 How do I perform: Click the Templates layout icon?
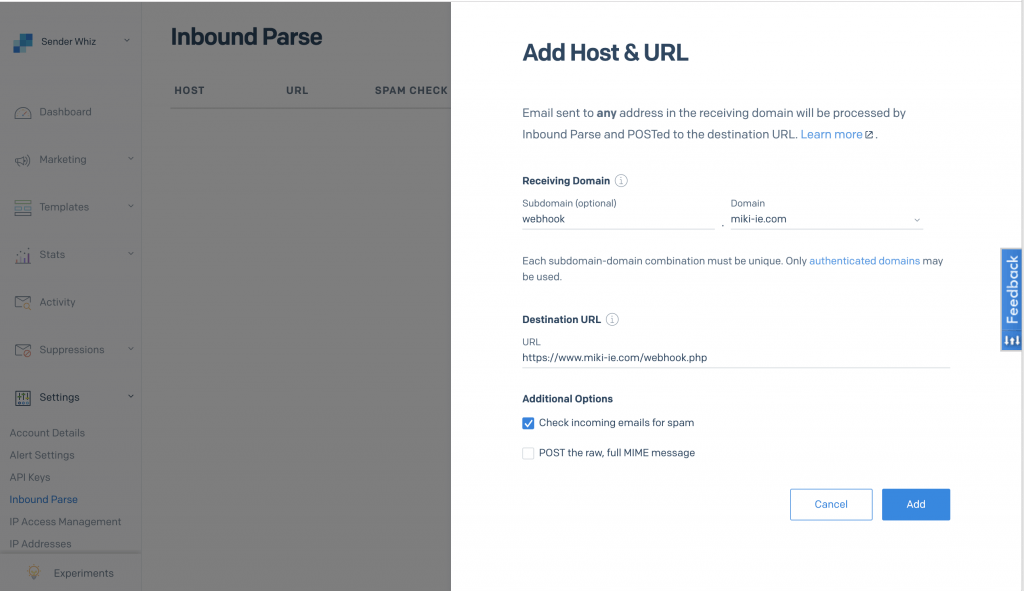pyautogui.click(x=23, y=208)
